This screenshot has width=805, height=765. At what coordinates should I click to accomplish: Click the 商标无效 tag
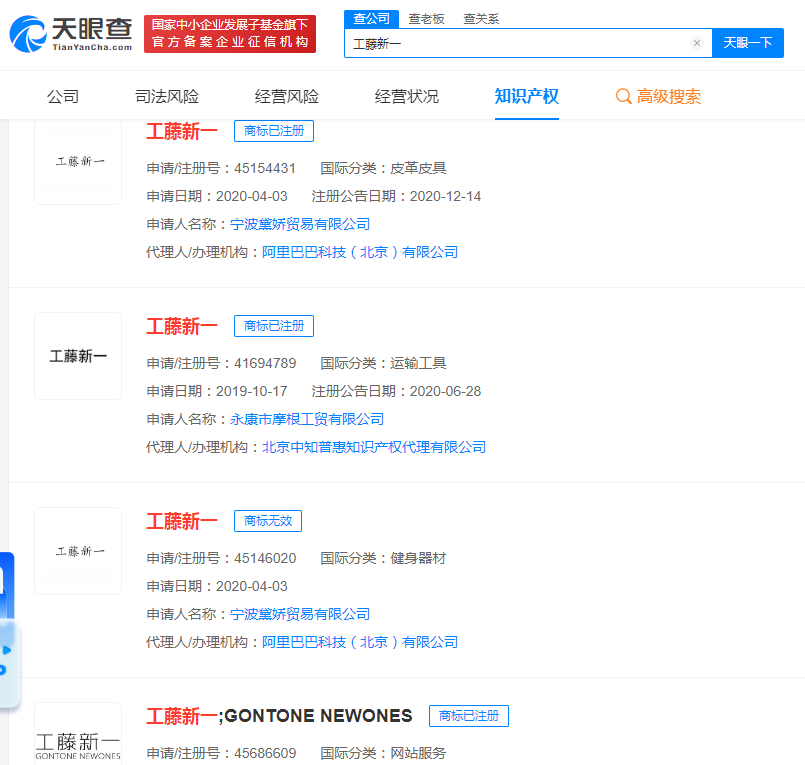[x=268, y=521]
